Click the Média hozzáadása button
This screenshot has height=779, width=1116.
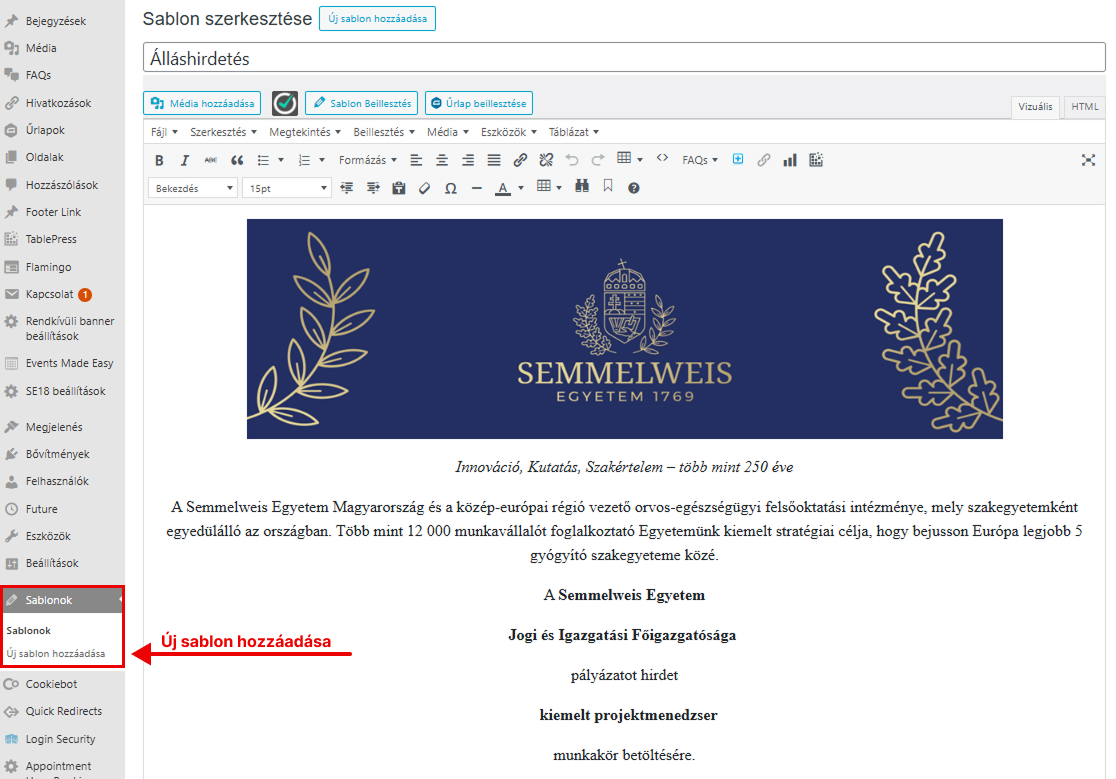point(202,103)
